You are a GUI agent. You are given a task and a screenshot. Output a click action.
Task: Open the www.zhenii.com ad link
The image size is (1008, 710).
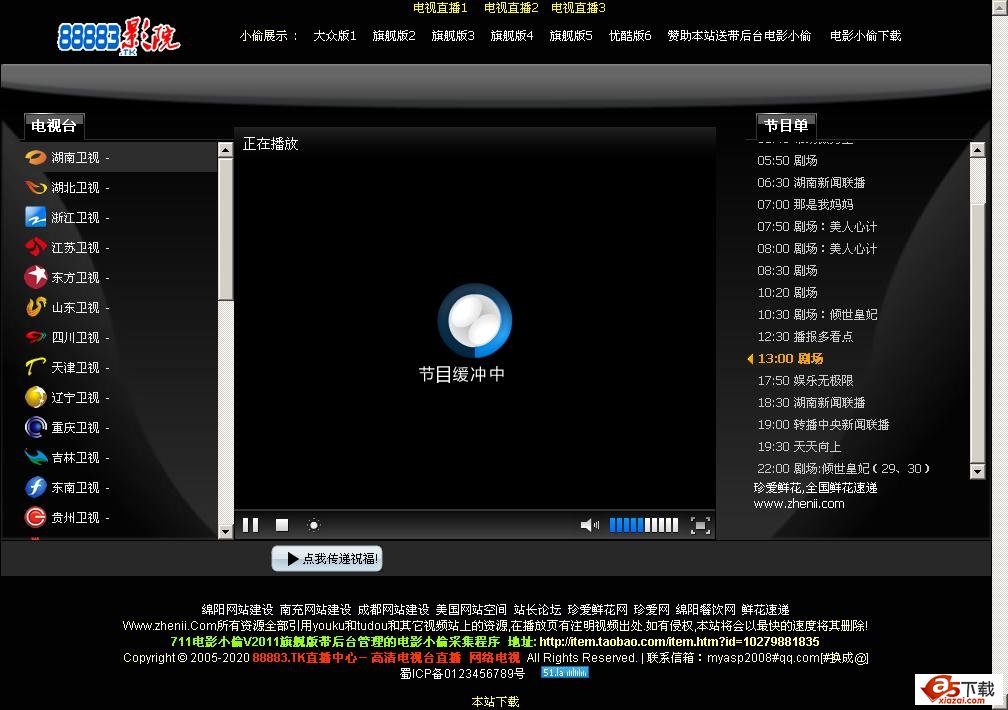(799, 504)
